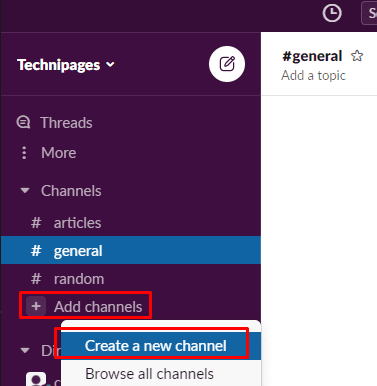Collapse the Channels section arrow

point(25,191)
